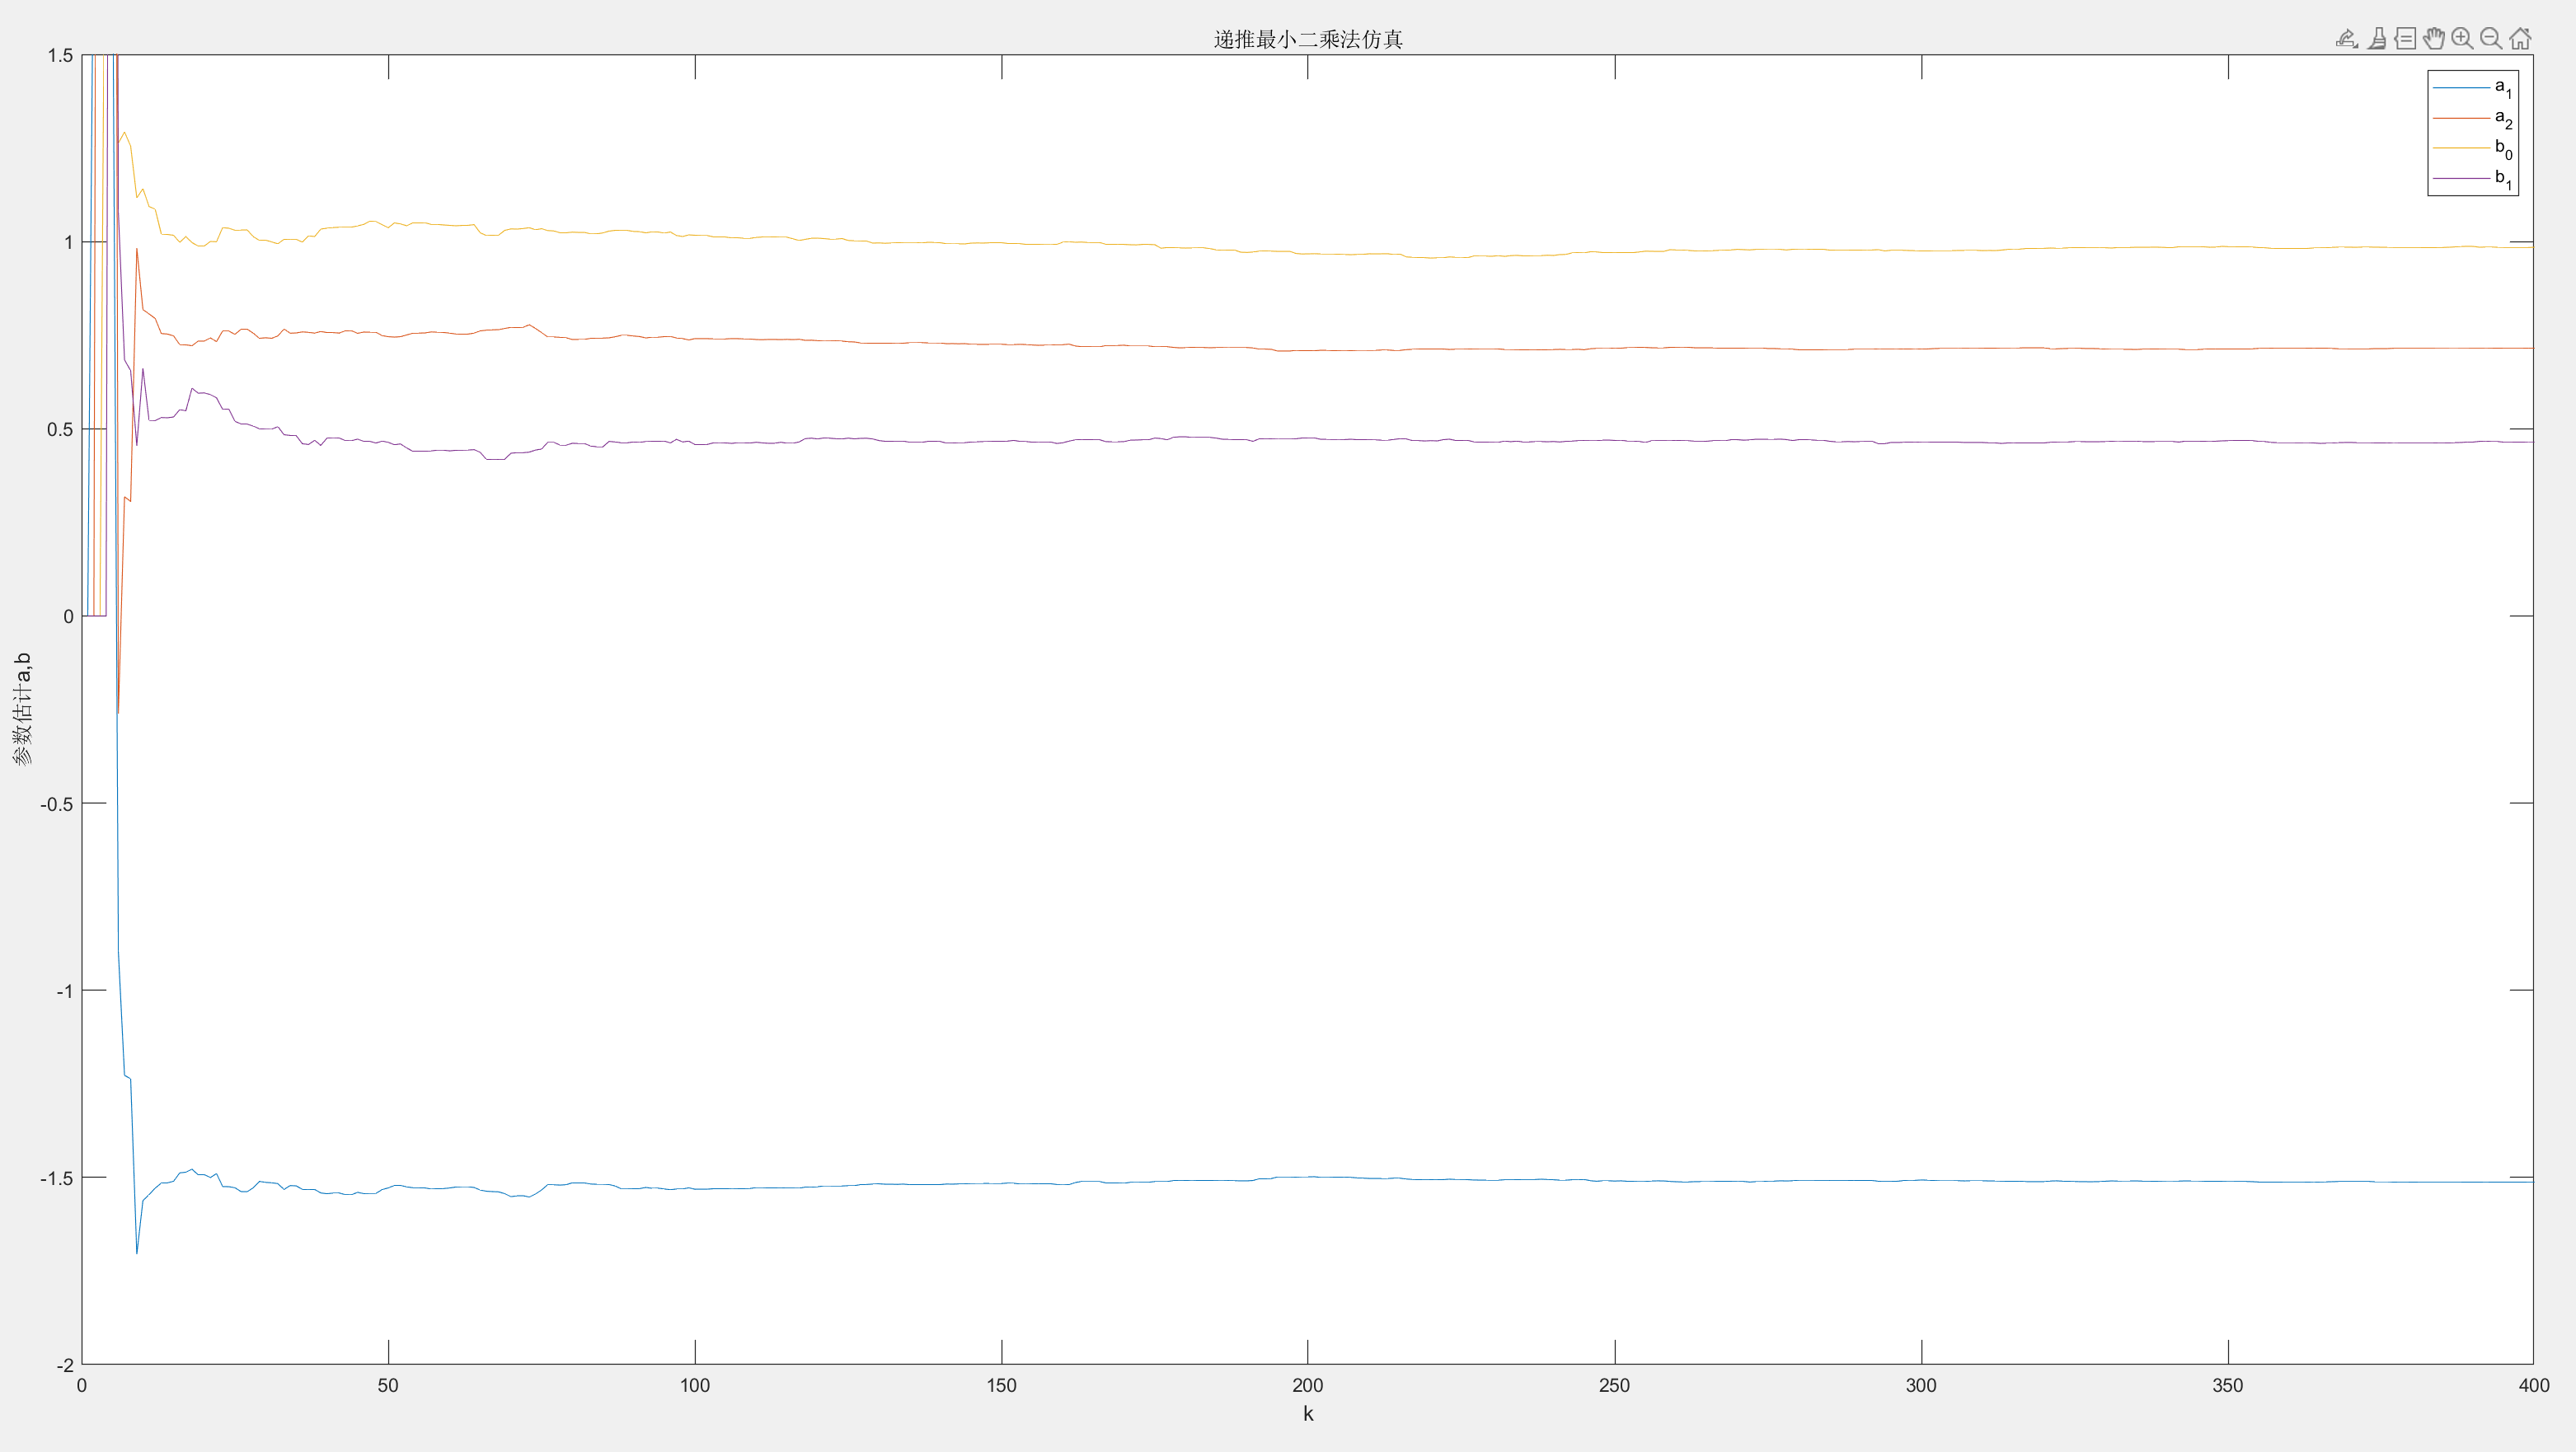Click the plot title text 递推最小二乘法仿真

[1308, 39]
